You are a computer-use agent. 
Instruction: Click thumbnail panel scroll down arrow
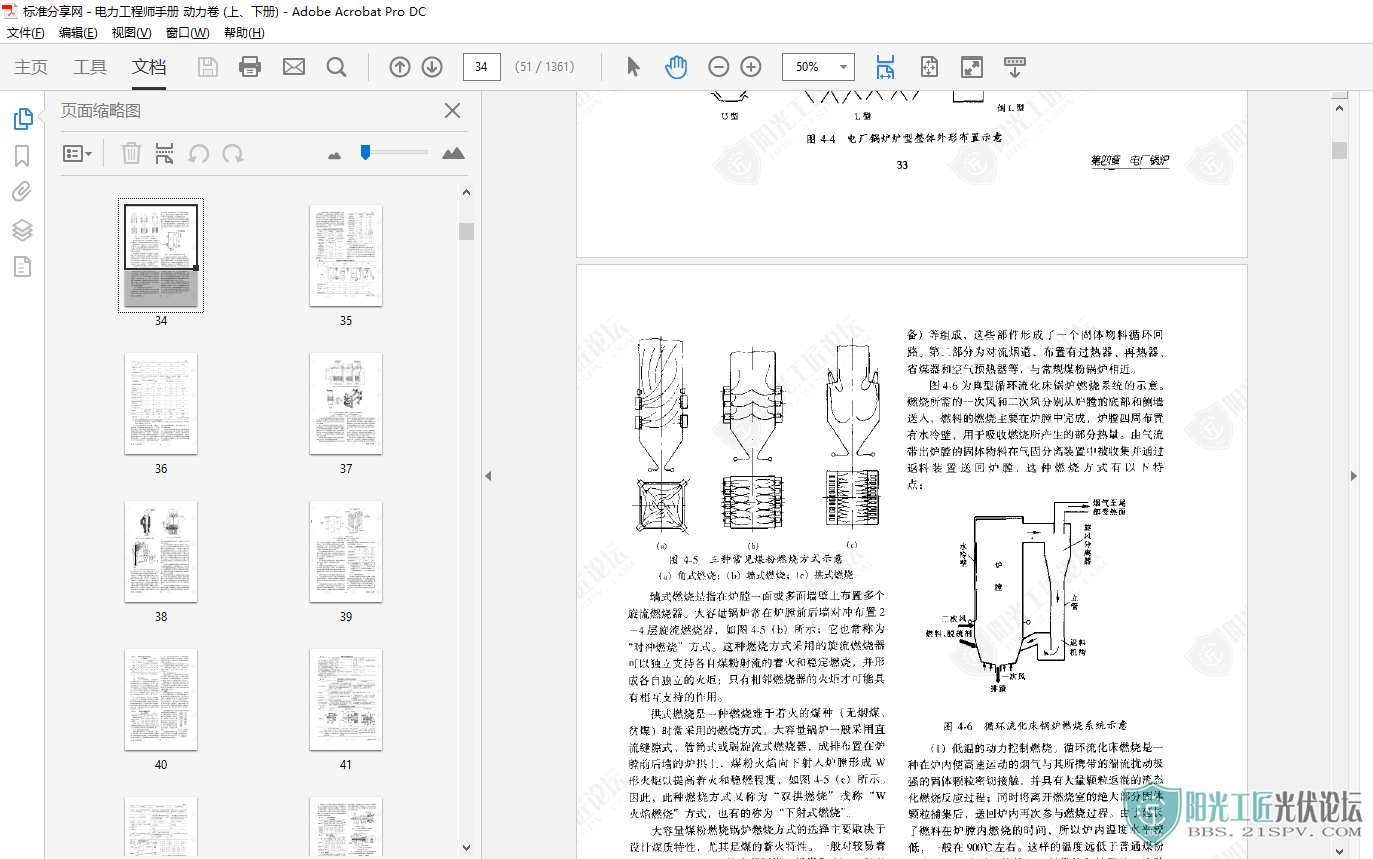point(466,848)
